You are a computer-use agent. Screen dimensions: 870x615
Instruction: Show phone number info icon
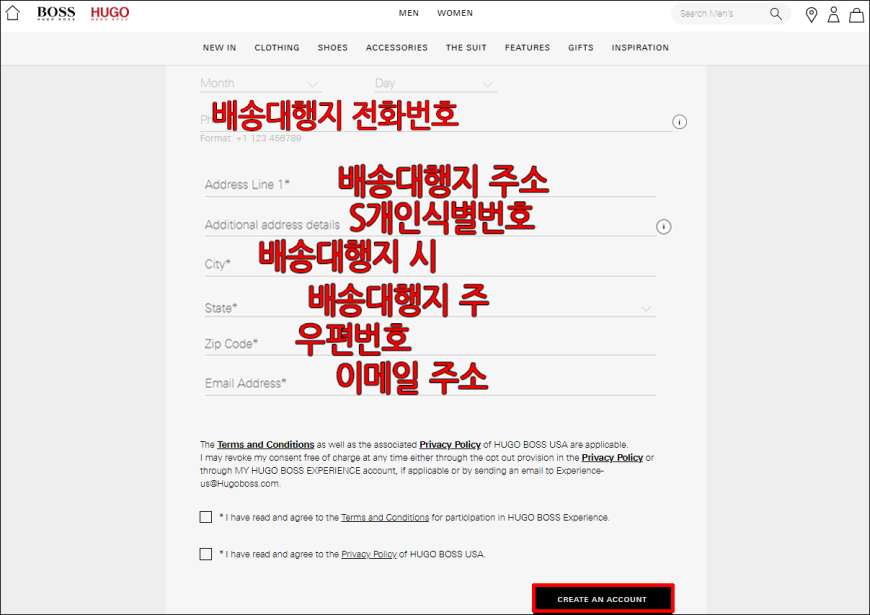680,122
